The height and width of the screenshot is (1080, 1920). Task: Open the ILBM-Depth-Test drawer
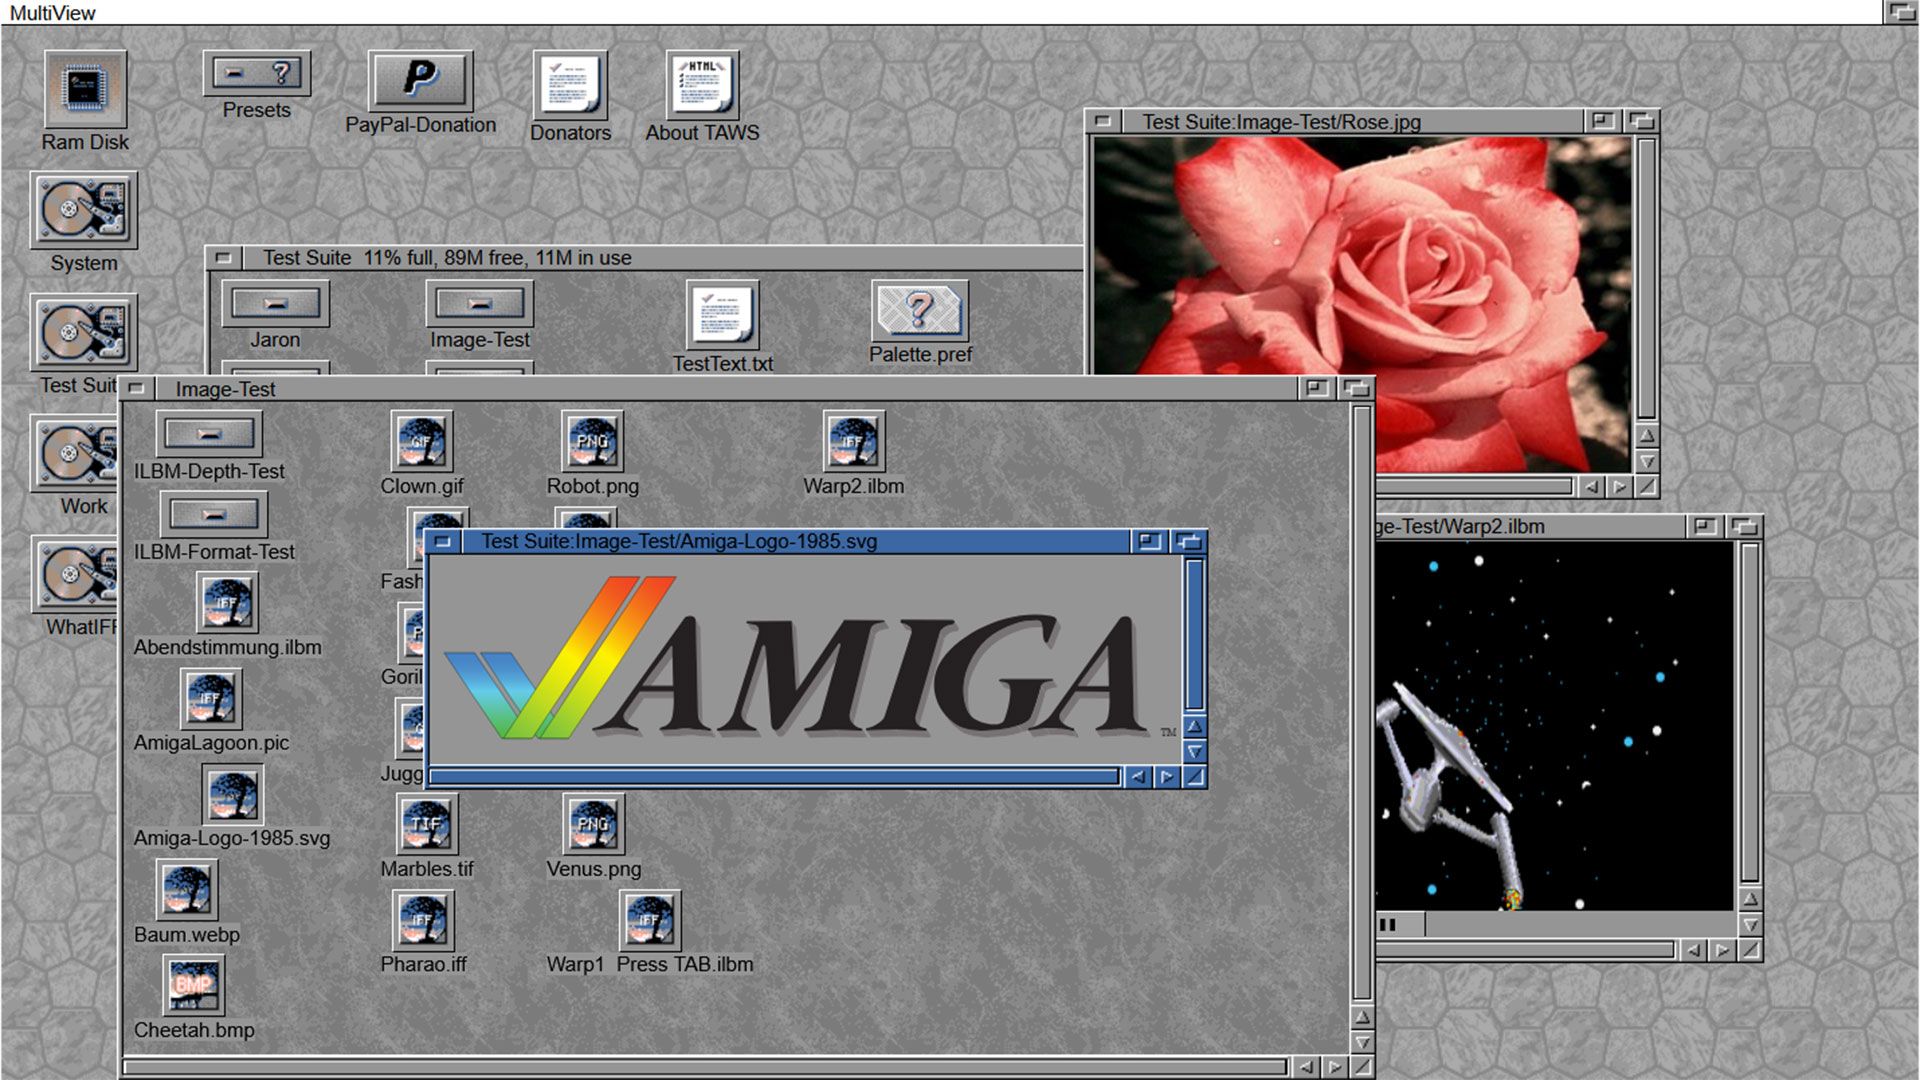pos(208,433)
